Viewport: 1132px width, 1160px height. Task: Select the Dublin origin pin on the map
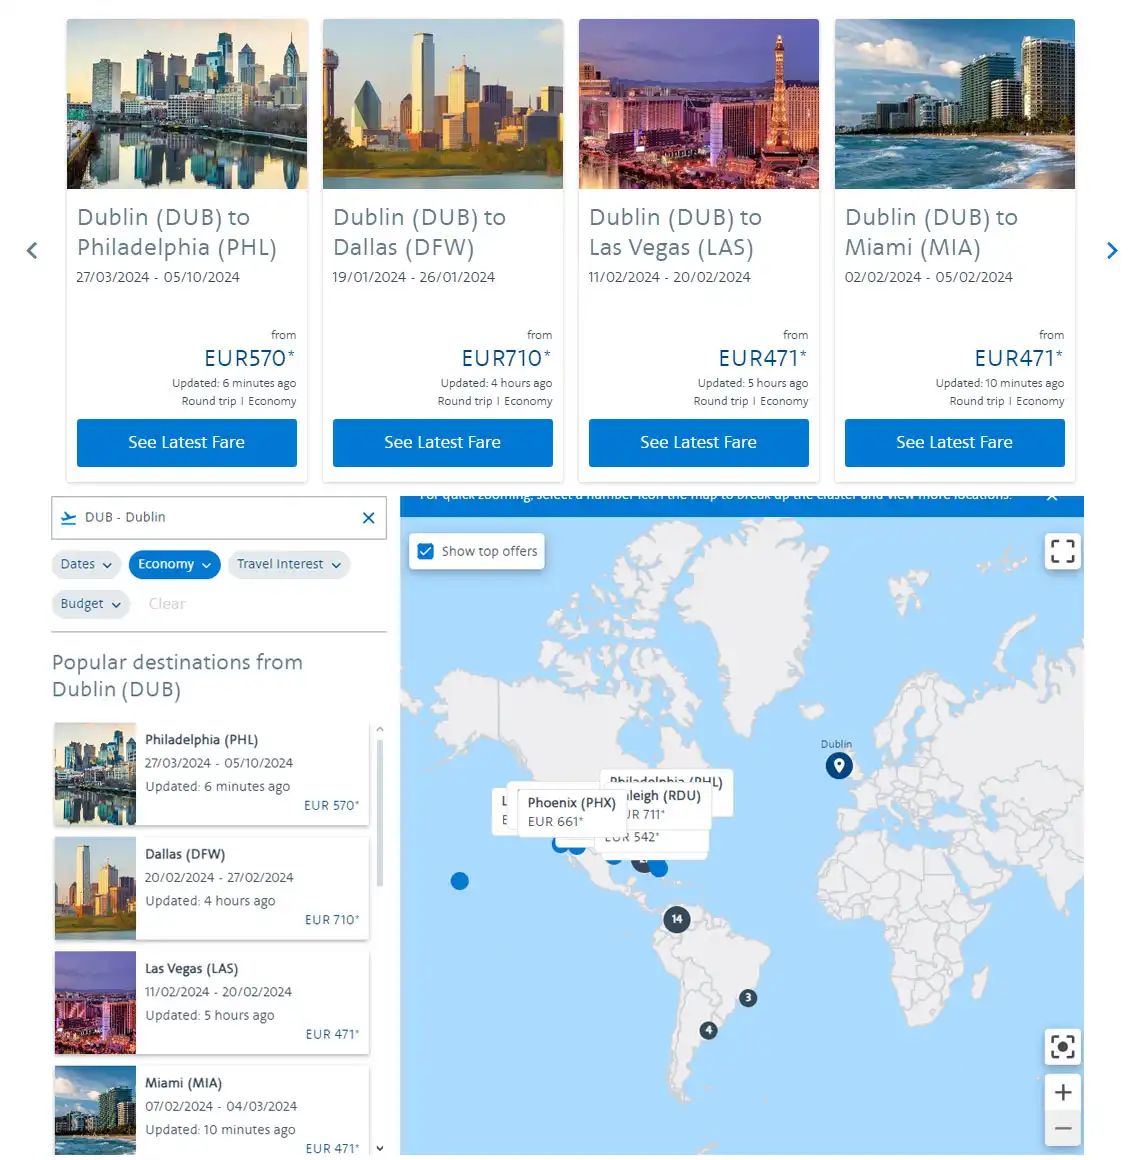tap(838, 766)
